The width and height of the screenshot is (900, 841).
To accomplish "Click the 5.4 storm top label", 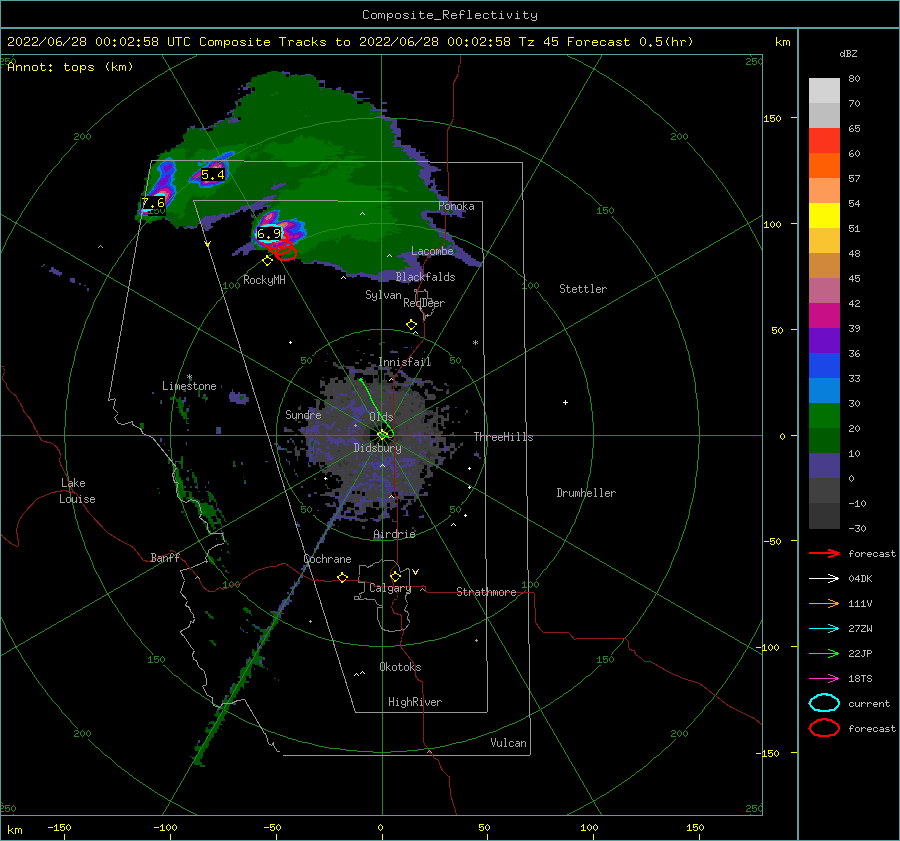I will click(212, 175).
